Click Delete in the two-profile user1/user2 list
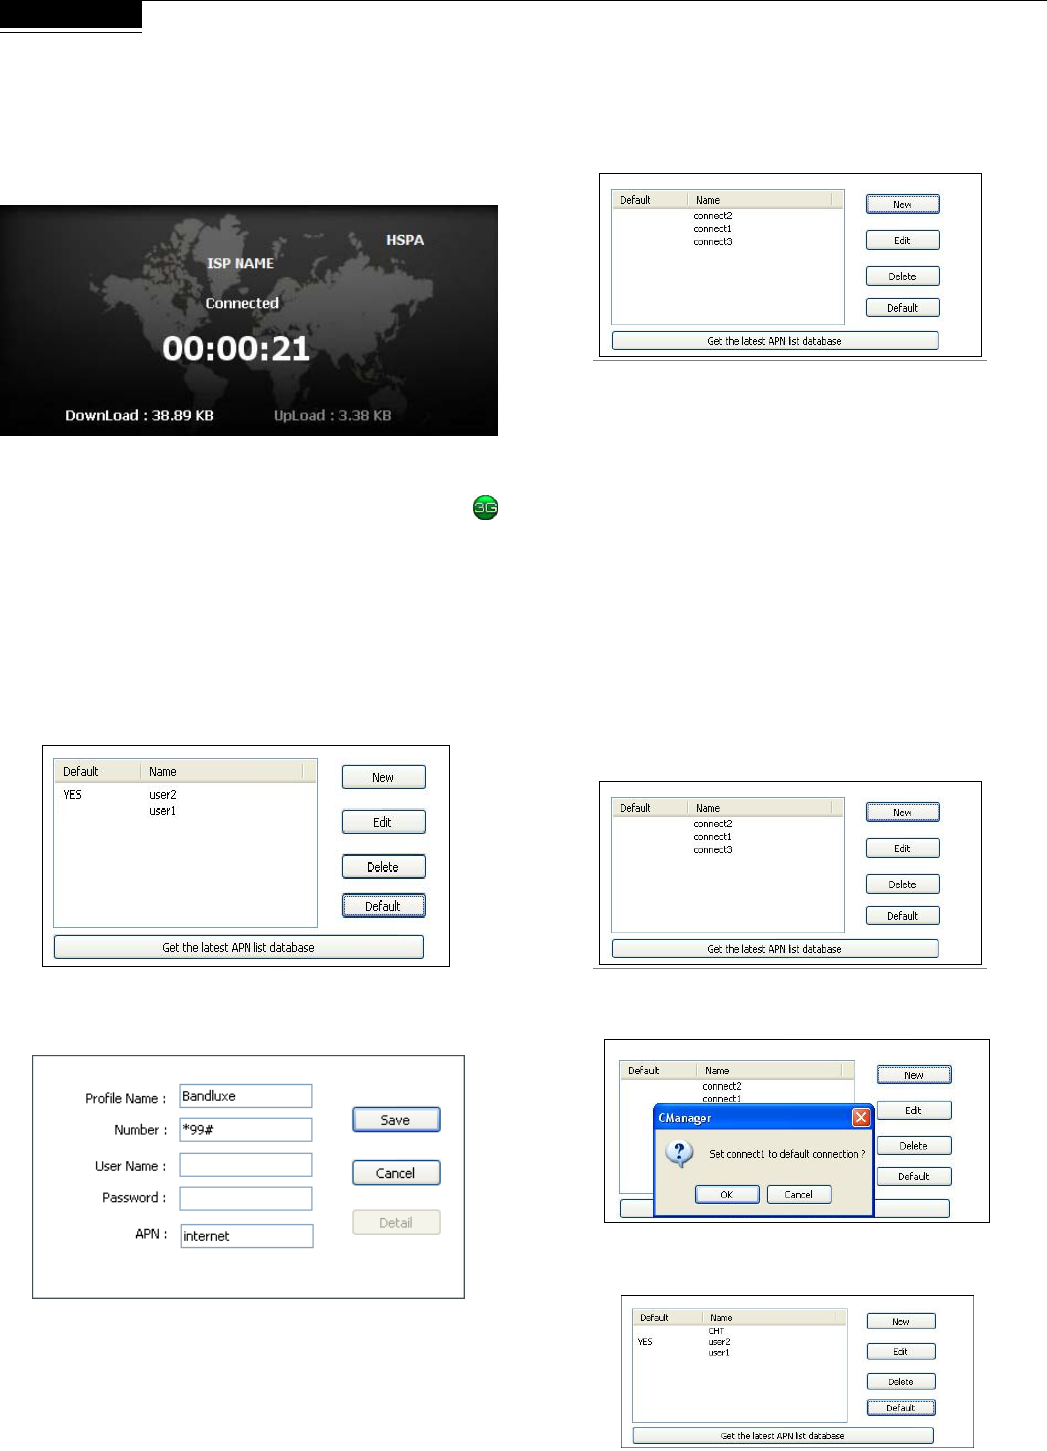Screen dimensions: 1047x1451 (x=384, y=867)
